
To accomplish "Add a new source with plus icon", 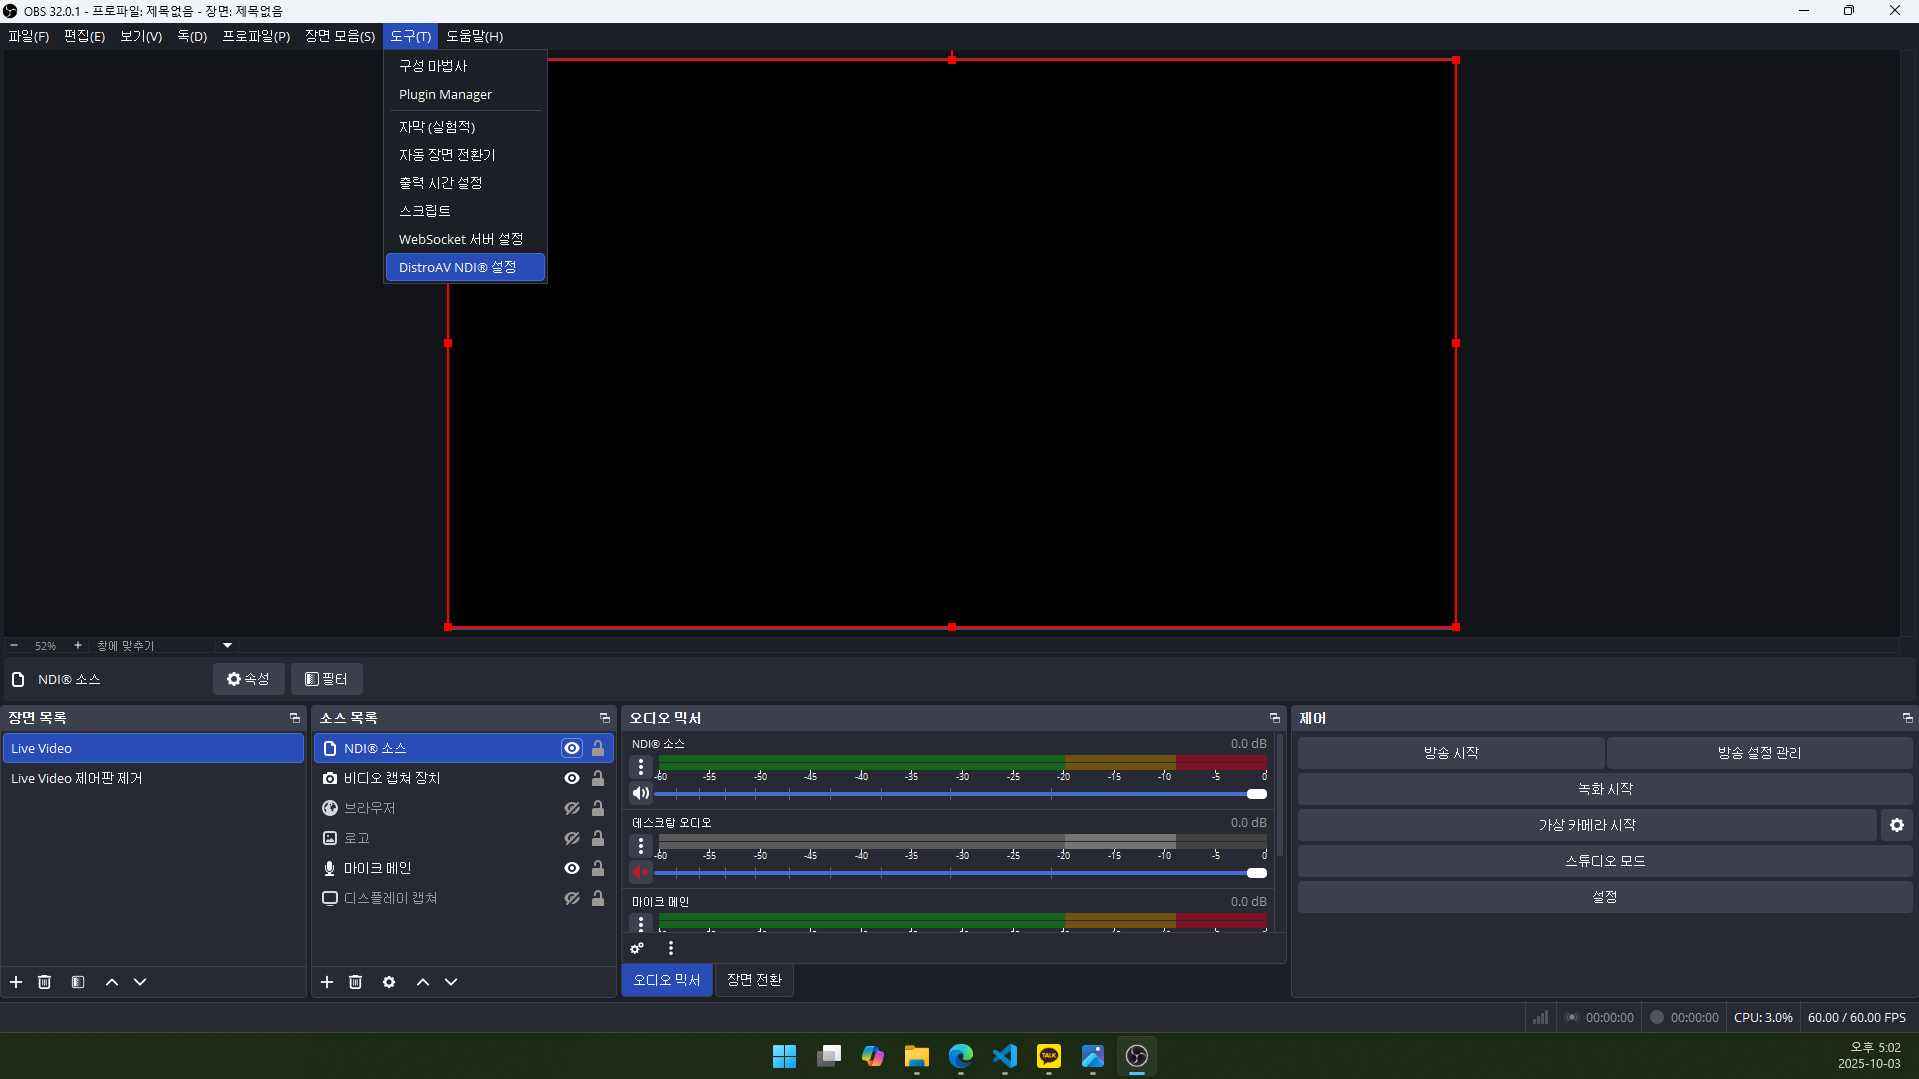I will click(327, 982).
